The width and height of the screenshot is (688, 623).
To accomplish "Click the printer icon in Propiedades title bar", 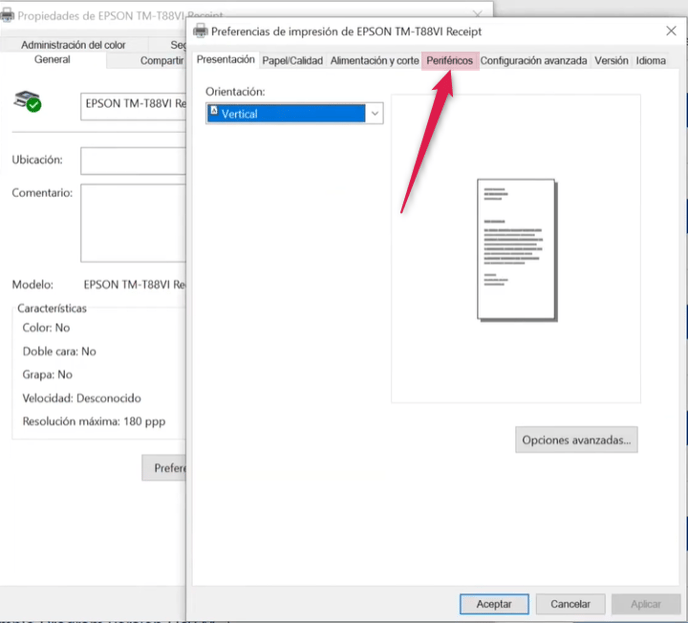I will click(x=7, y=15).
